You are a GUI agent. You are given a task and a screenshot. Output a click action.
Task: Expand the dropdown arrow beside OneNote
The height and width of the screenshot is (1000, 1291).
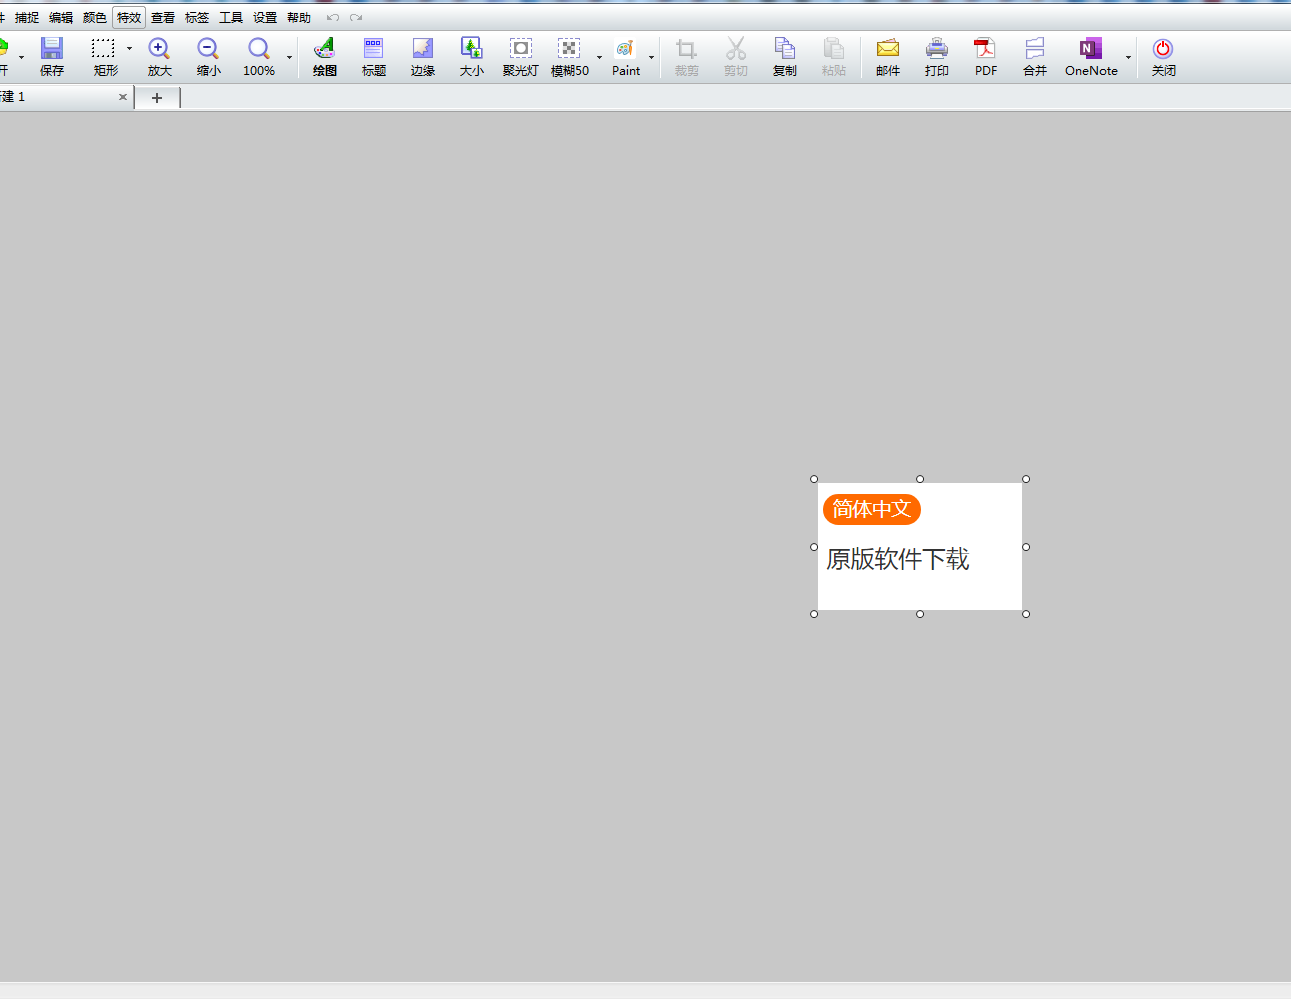pos(1129,57)
